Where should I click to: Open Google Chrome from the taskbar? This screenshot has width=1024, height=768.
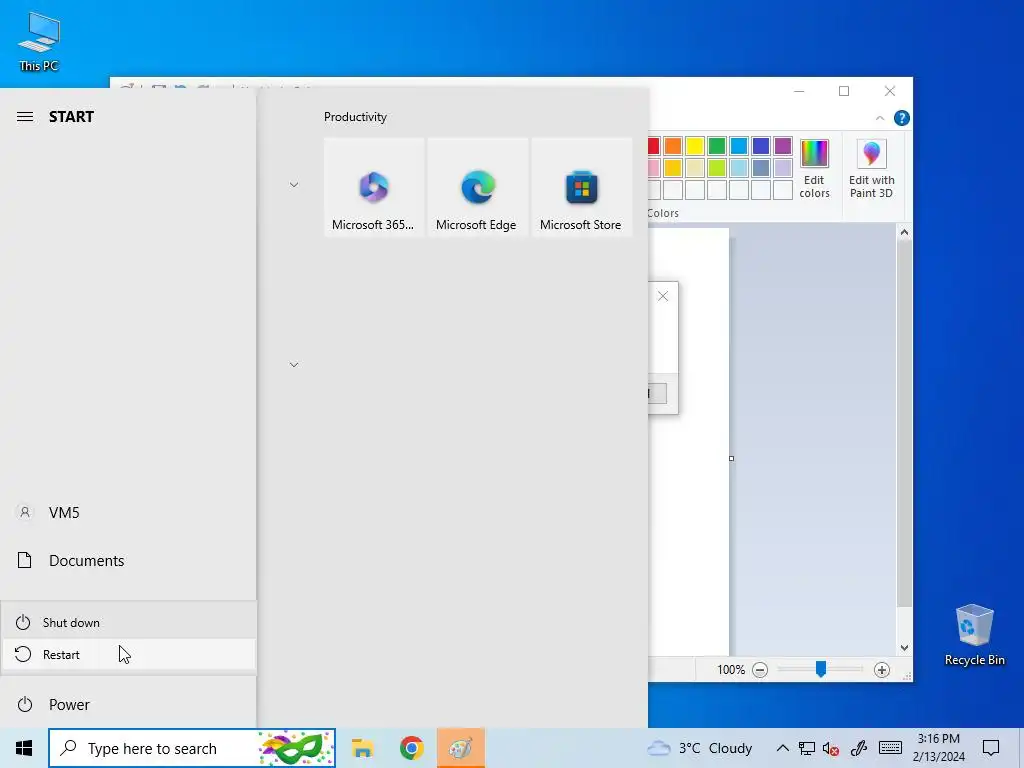tap(411, 748)
